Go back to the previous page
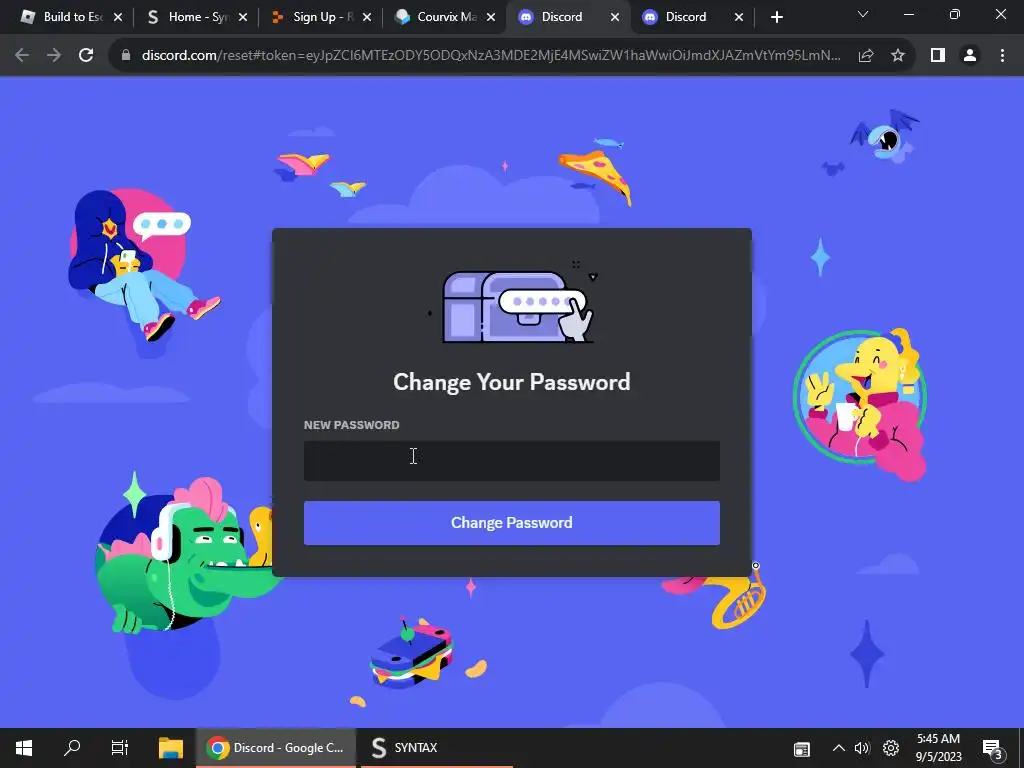The image size is (1024, 768). coord(22,56)
